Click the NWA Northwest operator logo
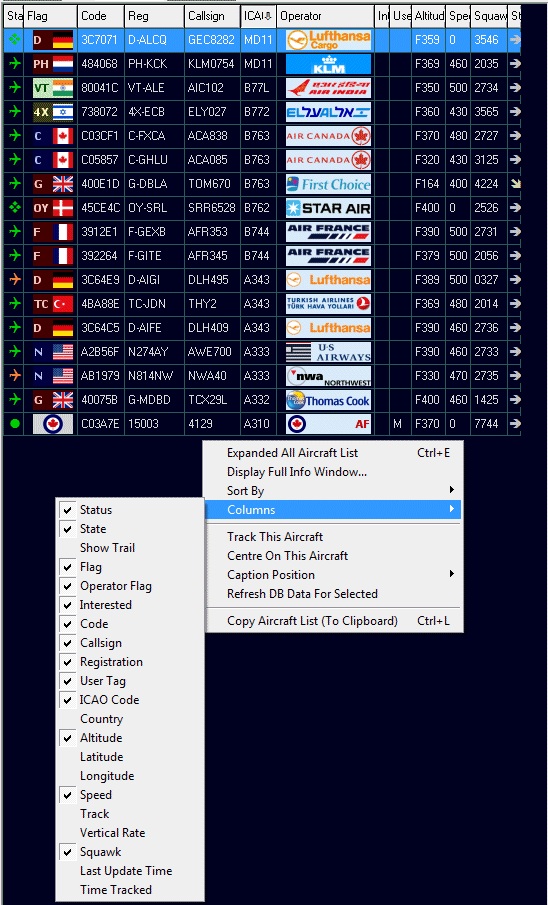 (328, 376)
